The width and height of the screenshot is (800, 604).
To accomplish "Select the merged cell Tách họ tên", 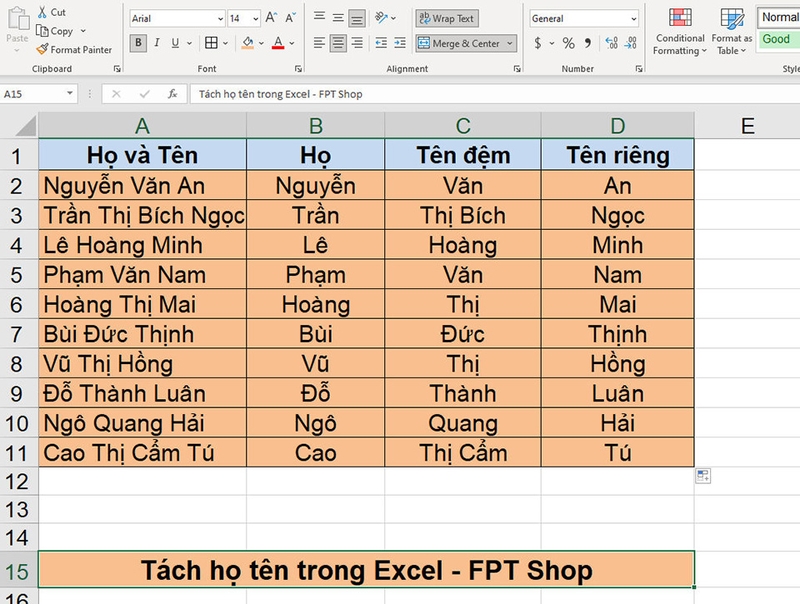I will pos(366,570).
